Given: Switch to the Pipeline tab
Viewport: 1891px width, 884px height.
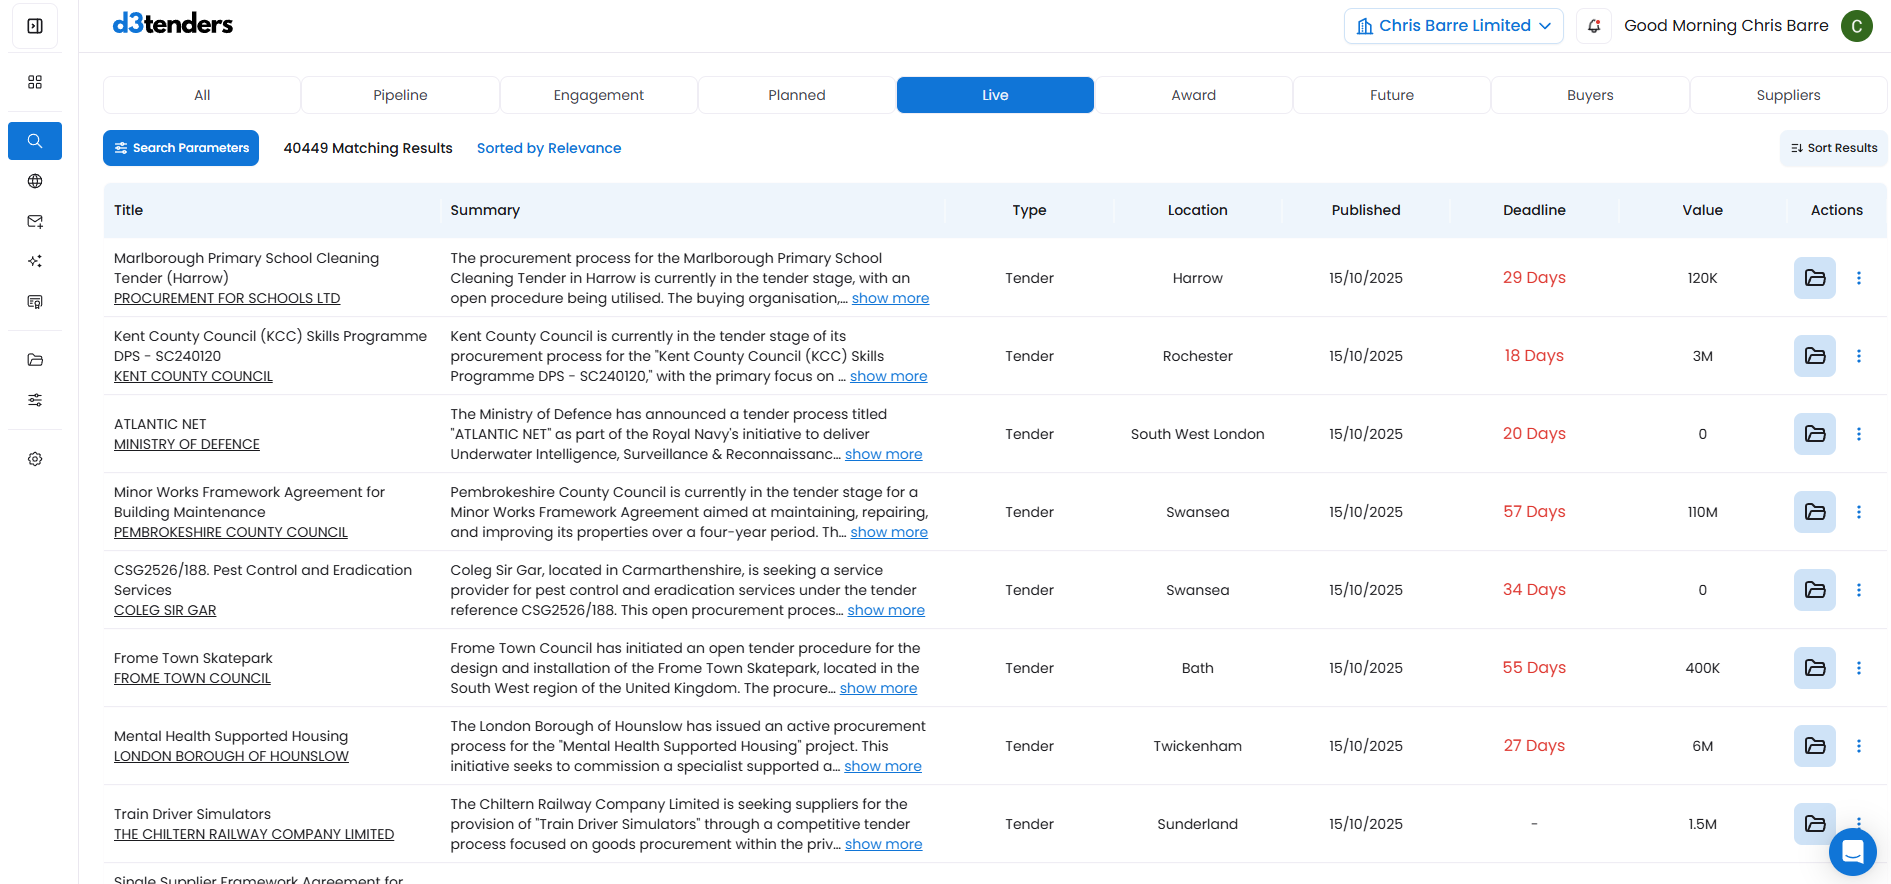Looking at the screenshot, I should [400, 95].
